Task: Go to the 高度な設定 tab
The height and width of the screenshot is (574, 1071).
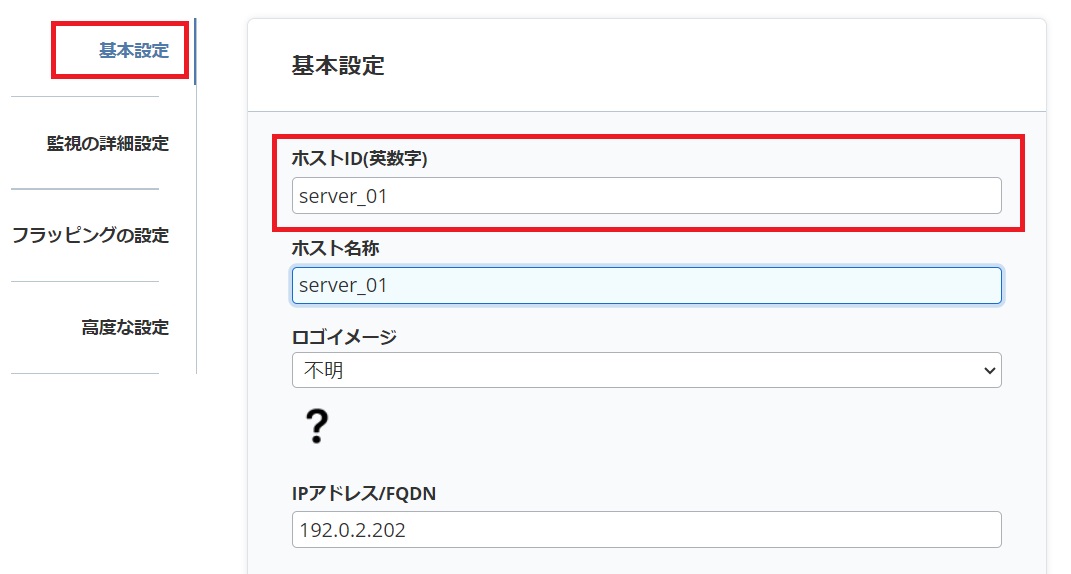Action: click(x=125, y=327)
